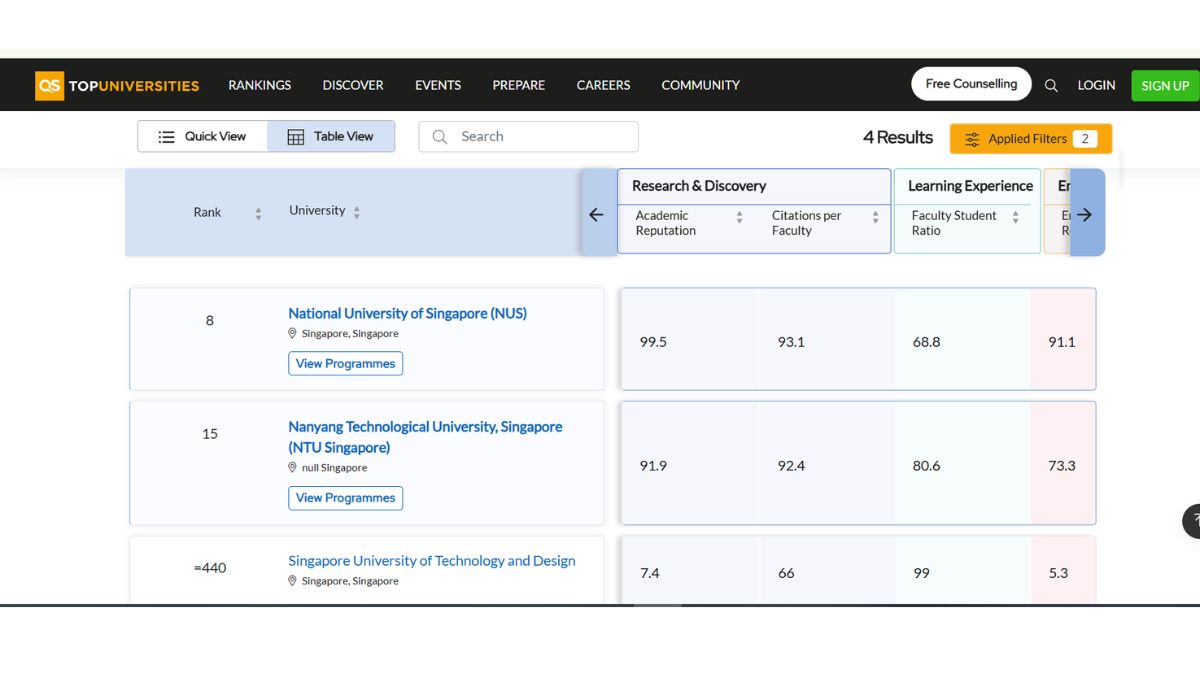Click the Sign Up button
Viewport: 1200px width, 675px height.
coord(1165,85)
